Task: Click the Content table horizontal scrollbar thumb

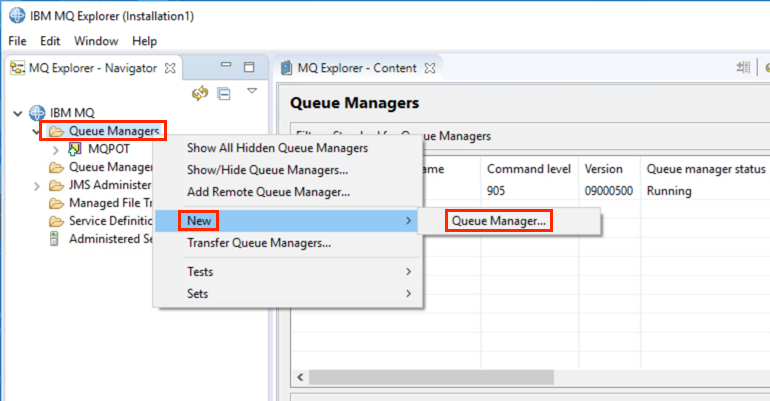Action: coord(431,377)
